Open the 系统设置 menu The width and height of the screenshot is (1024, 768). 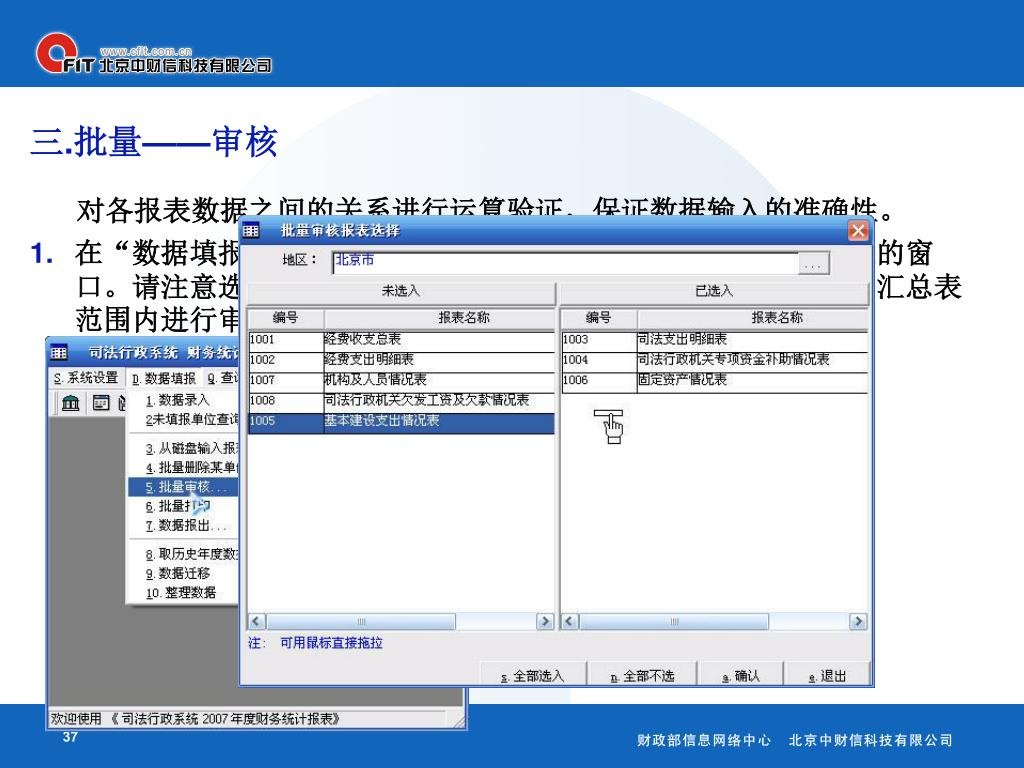pos(86,378)
